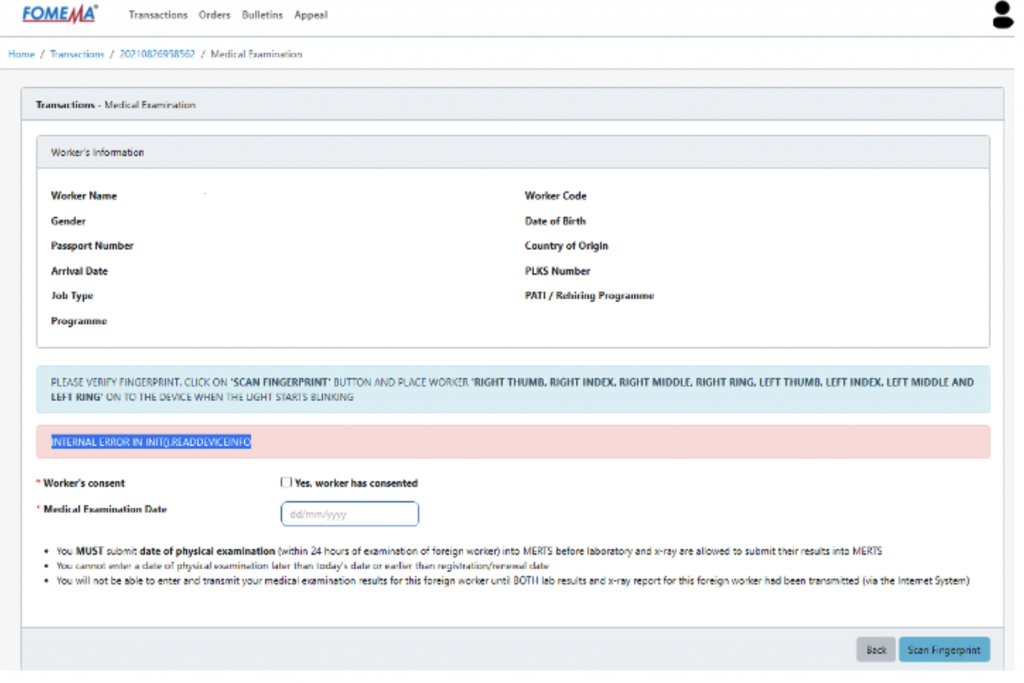
Task: Open the Transactions menu in navbar
Action: click(158, 15)
